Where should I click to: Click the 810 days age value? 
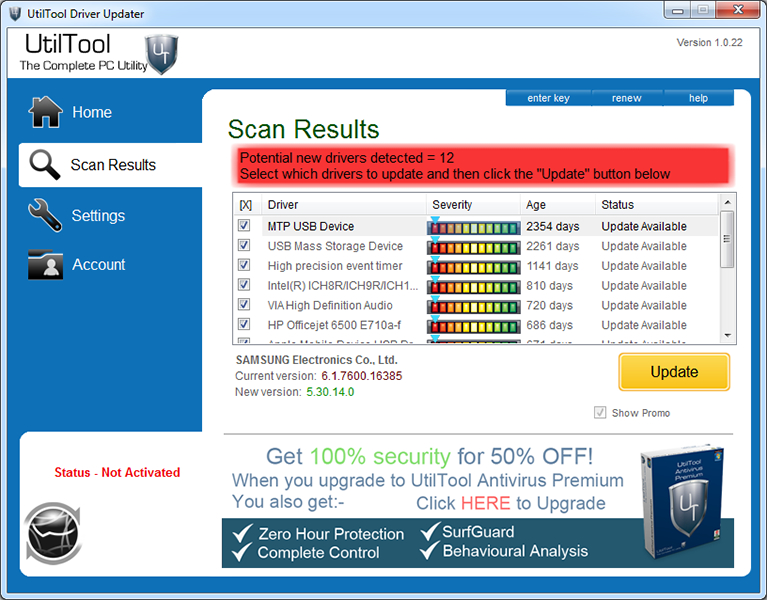tap(549, 286)
